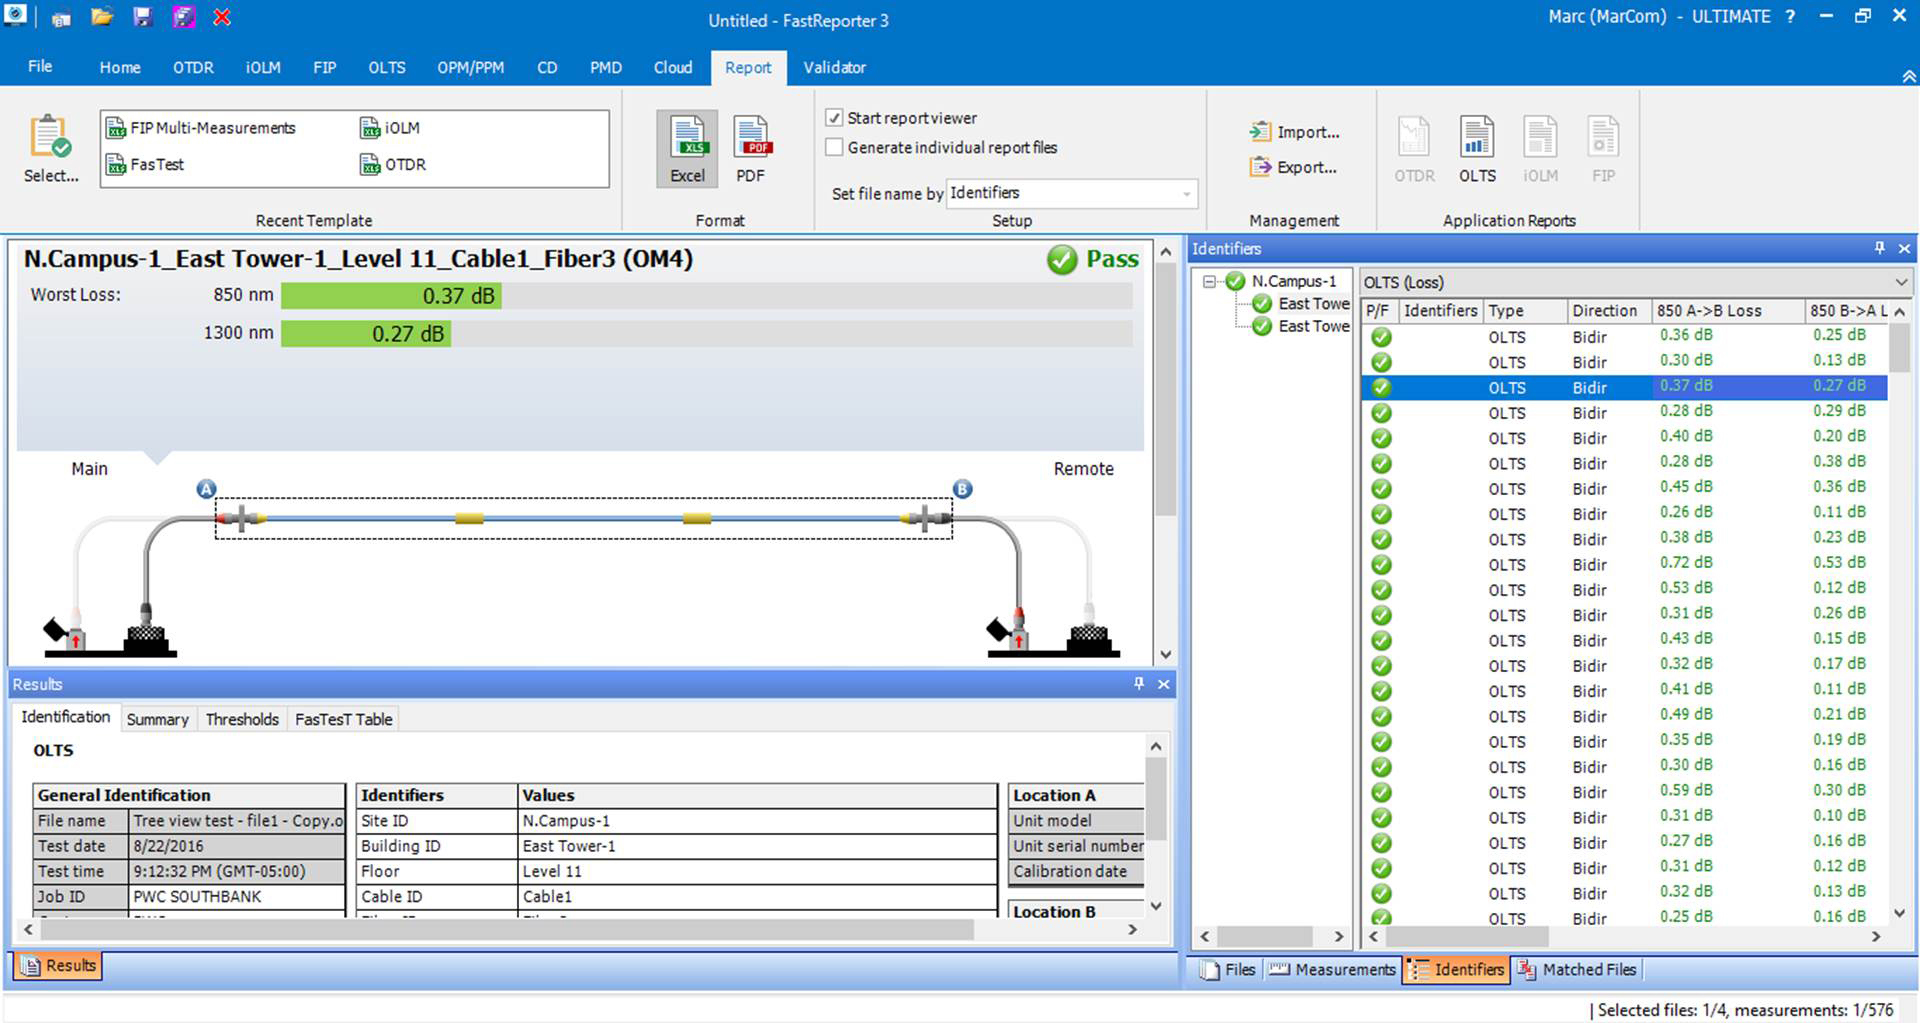This screenshot has height=1023, width=1920.
Task: Open Set file name by dropdown
Action: (x=1186, y=194)
